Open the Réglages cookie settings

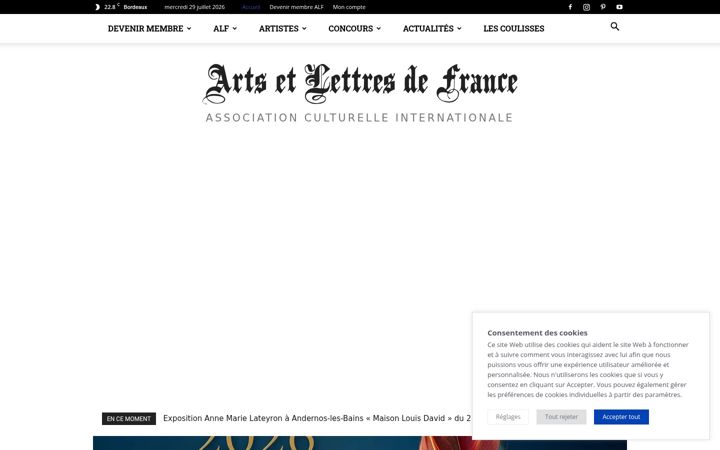click(x=508, y=417)
